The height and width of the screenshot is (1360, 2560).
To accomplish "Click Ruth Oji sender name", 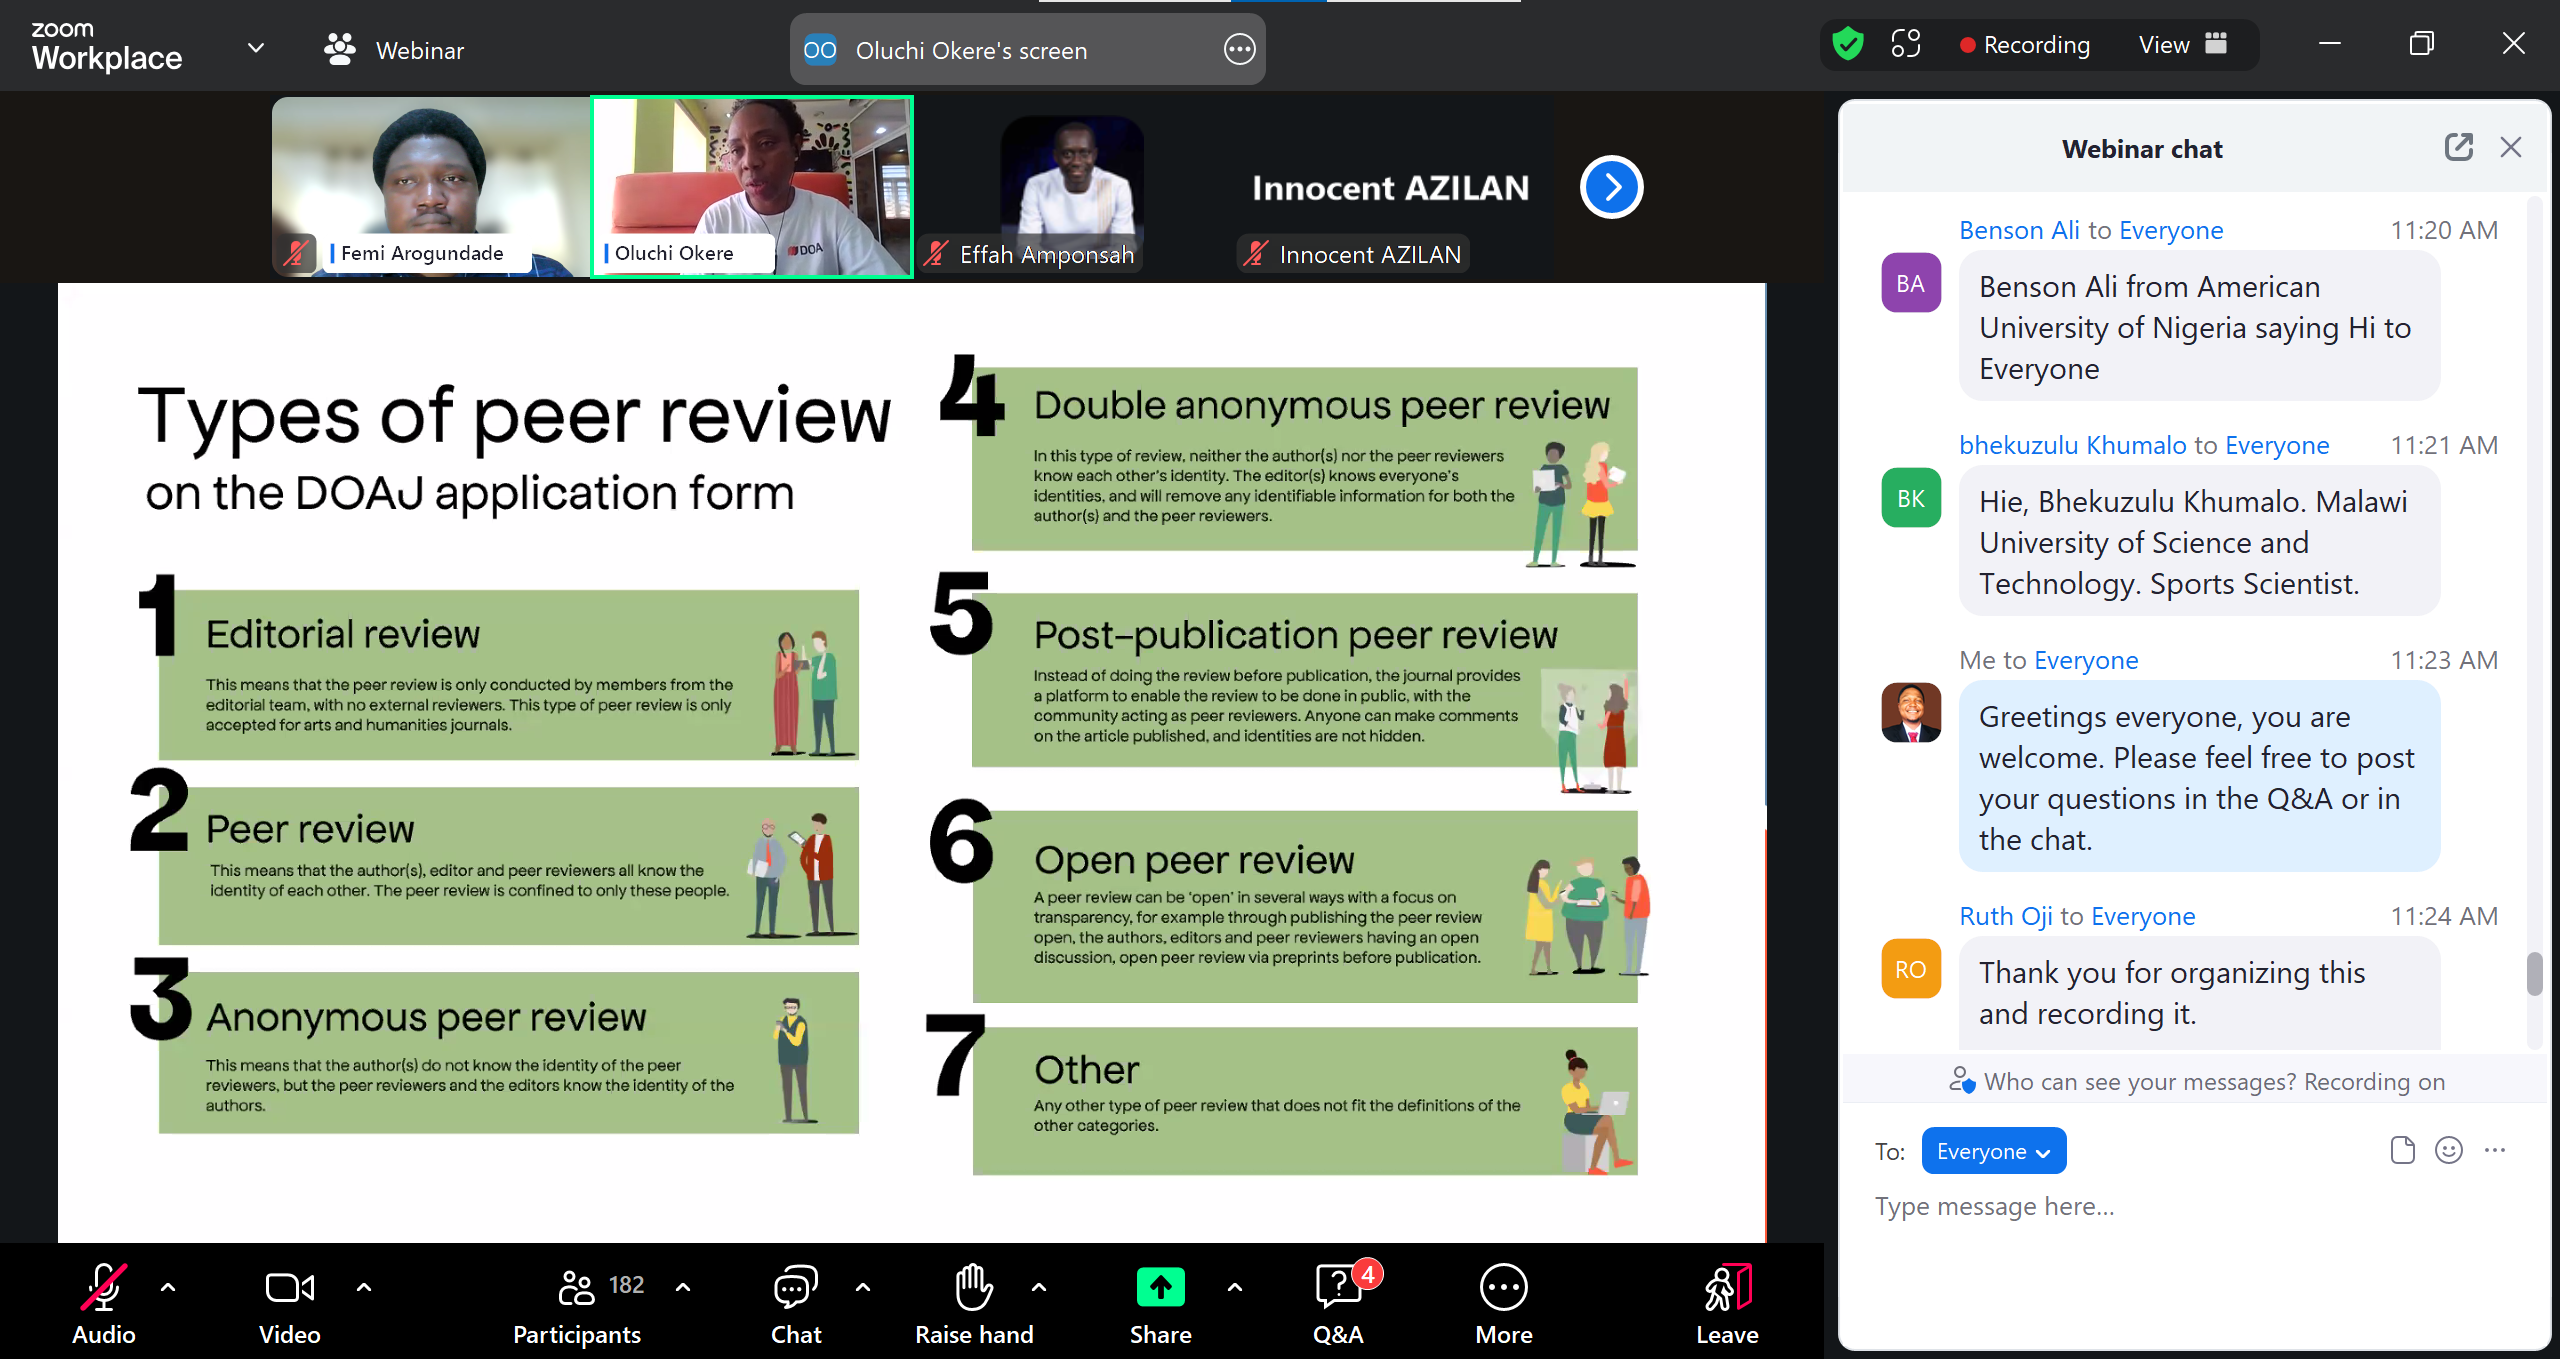I will tap(2005, 916).
